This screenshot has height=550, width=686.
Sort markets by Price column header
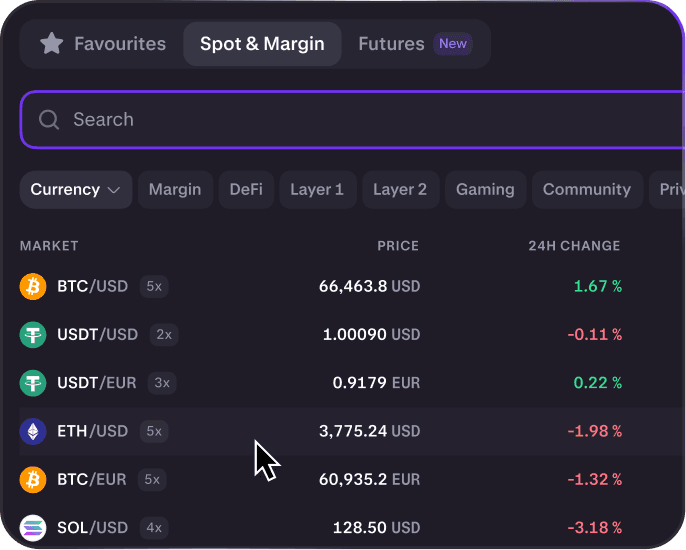(x=398, y=246)
